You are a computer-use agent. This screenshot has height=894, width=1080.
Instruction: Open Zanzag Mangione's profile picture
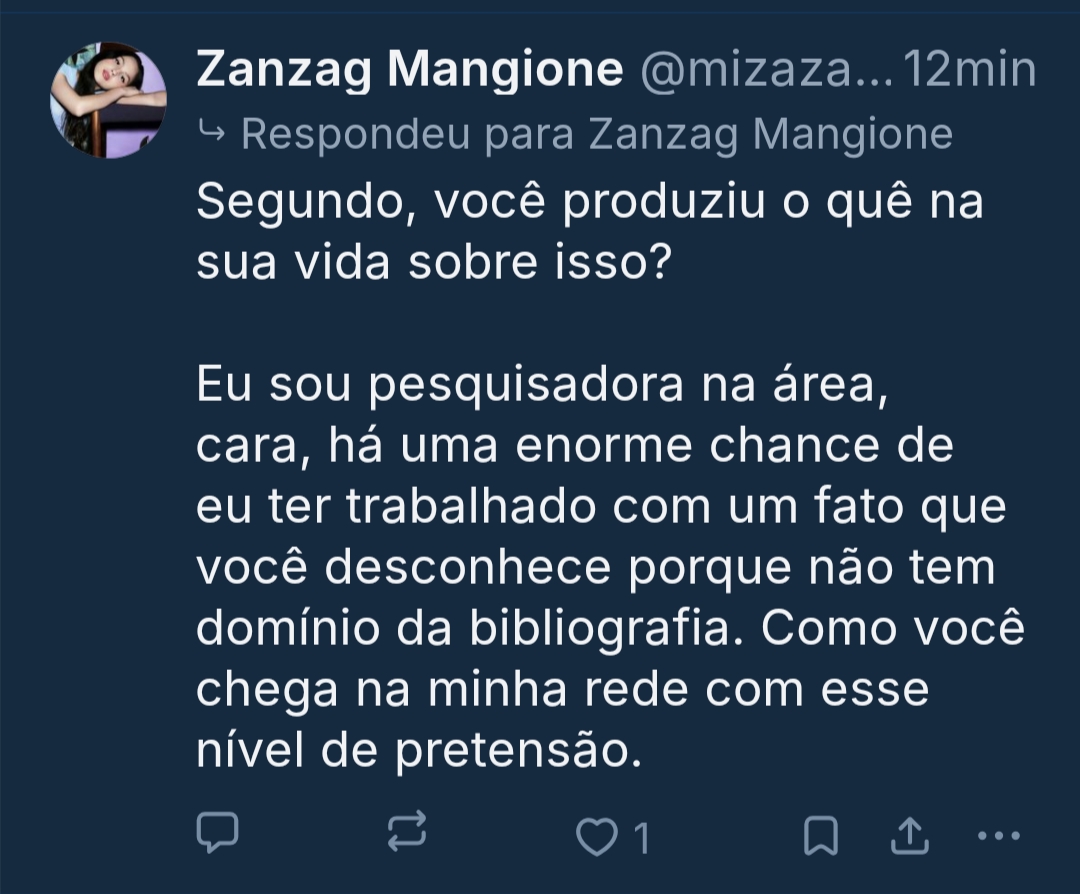(x=108, y=100)
